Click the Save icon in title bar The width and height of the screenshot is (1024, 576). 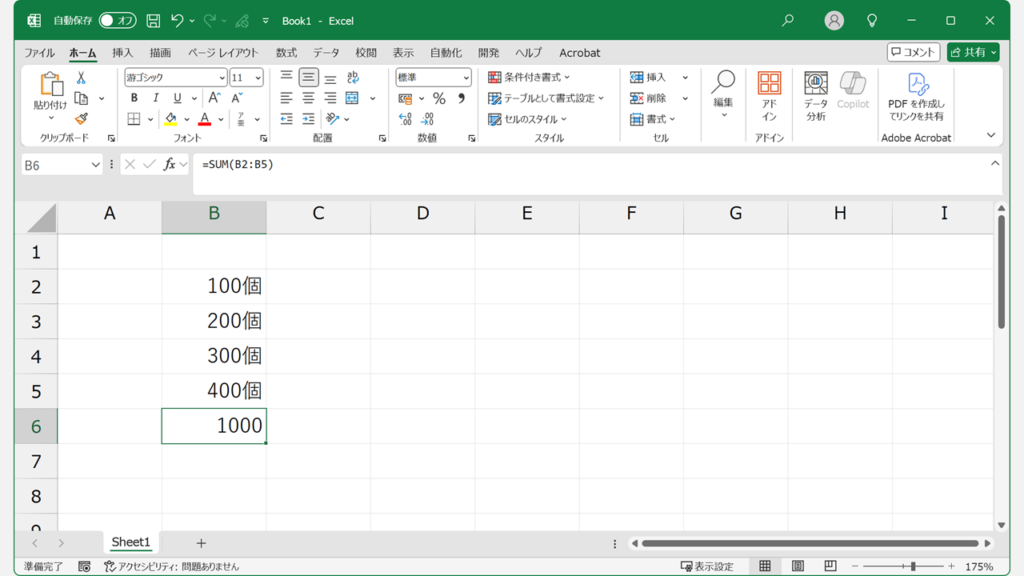coord(153,21)
